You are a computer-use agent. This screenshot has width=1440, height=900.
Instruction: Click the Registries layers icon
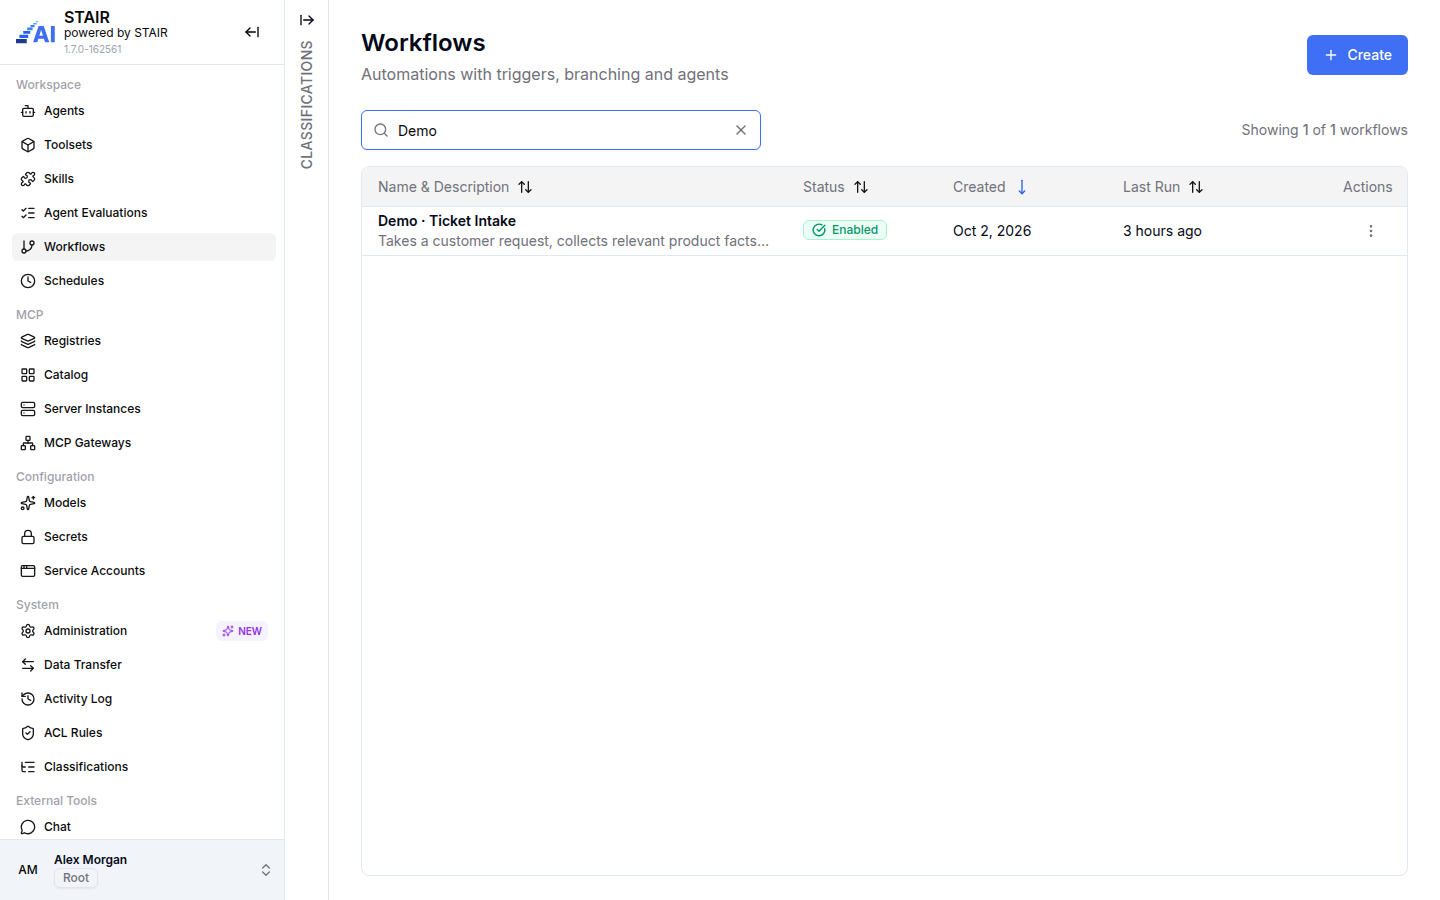(x=28, y=341)
